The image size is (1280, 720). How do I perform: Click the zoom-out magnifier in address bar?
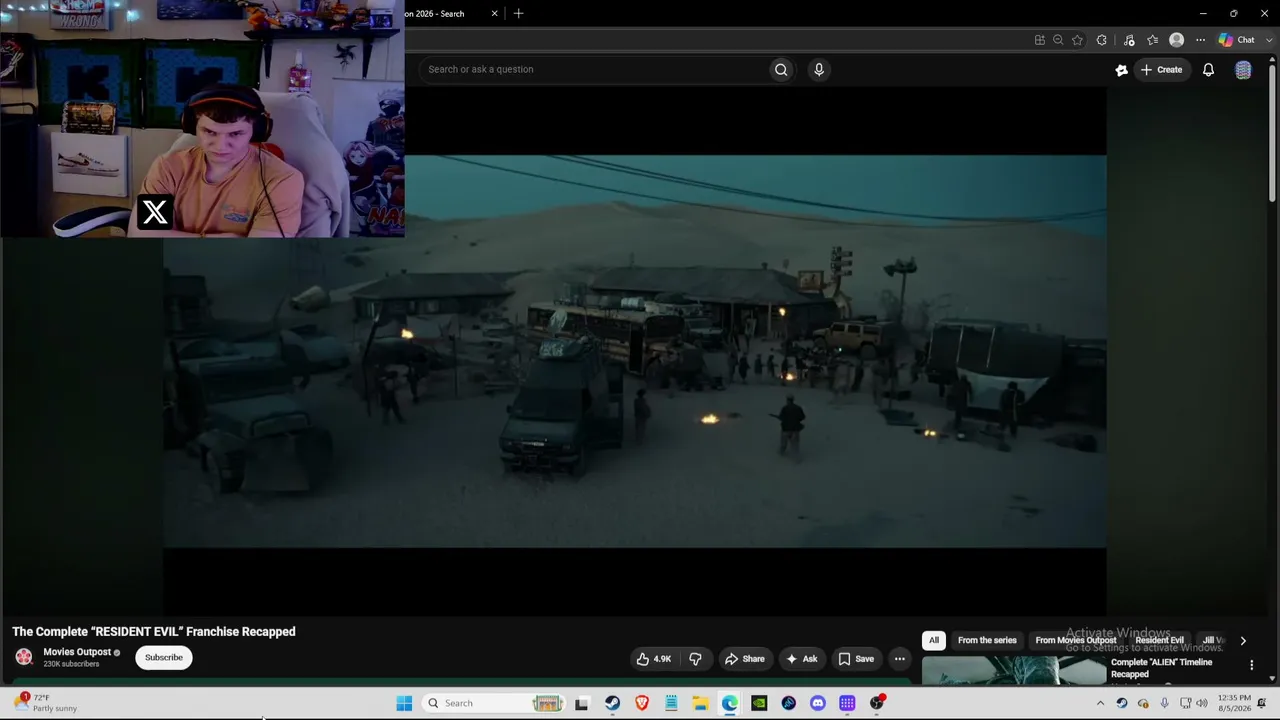coord(1058,40)
